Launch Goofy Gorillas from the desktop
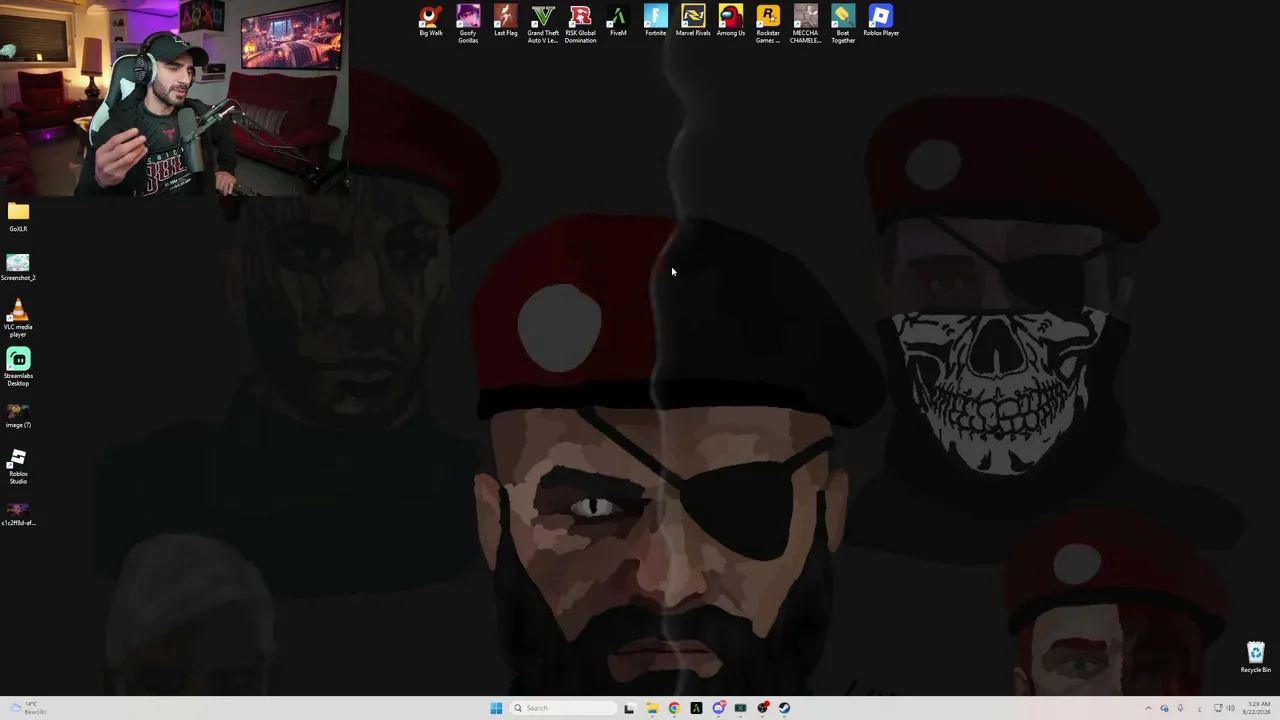 click(468, 24)
